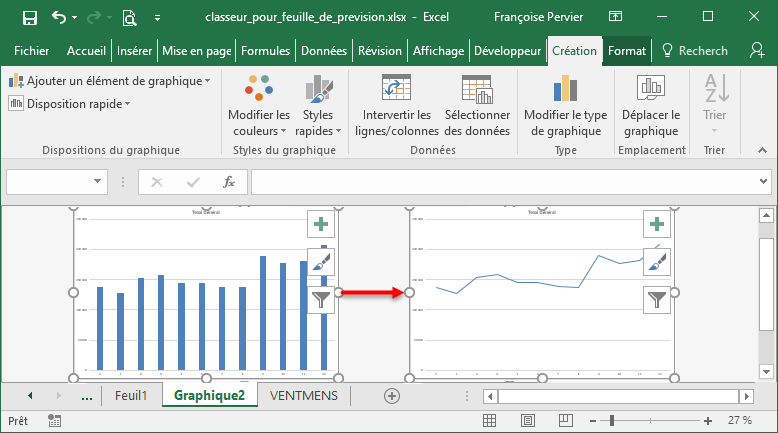Viewport: 778px width, 433px height.
Task: Open the VENTMENS sheet tab
Action: coord(303,396)
